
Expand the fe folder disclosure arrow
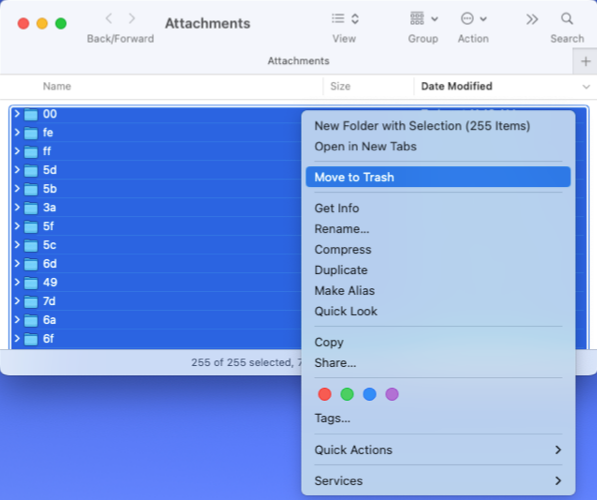pyautogui.click(x=17, y=132)
